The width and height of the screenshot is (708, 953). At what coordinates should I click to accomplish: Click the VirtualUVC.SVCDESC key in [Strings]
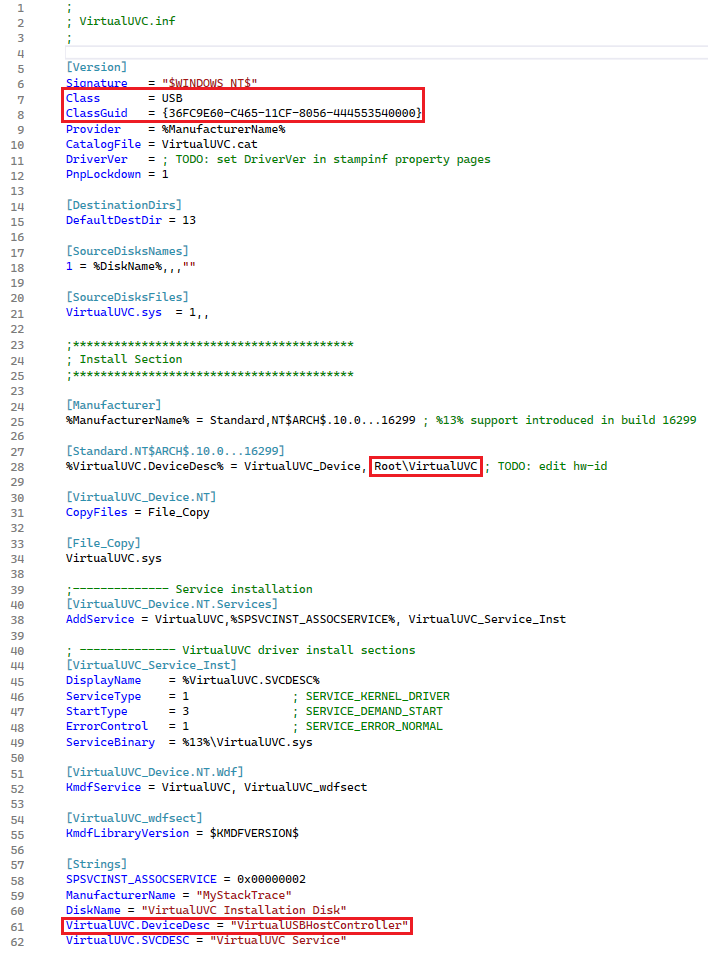[128, 941]
